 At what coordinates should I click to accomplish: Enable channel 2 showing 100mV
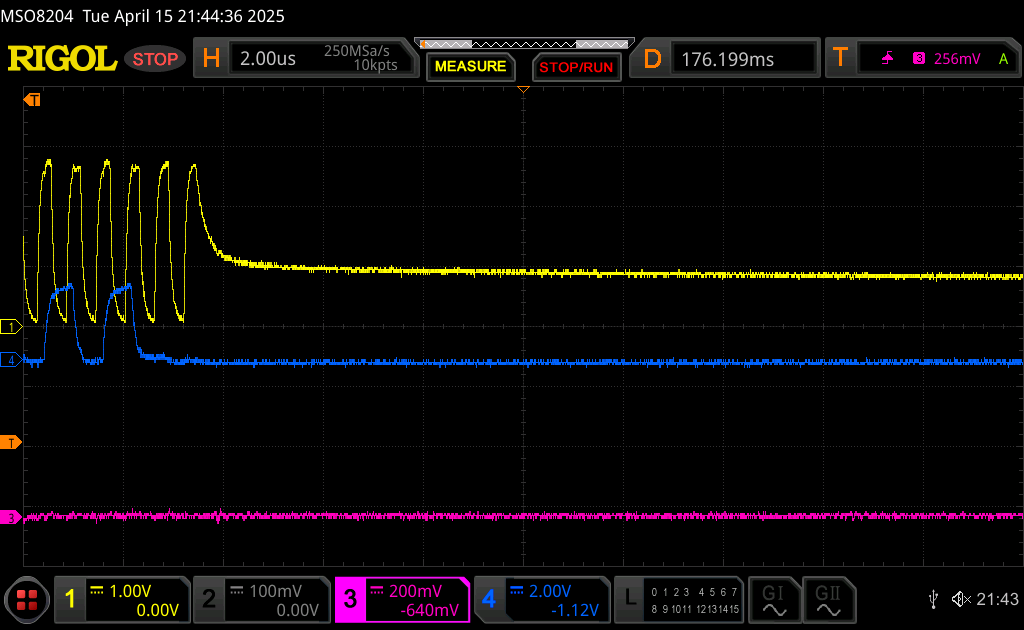[260, 599]
